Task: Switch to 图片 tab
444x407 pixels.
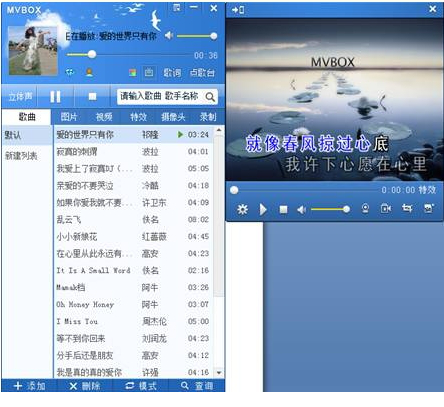Action: [x=69, y=117]
